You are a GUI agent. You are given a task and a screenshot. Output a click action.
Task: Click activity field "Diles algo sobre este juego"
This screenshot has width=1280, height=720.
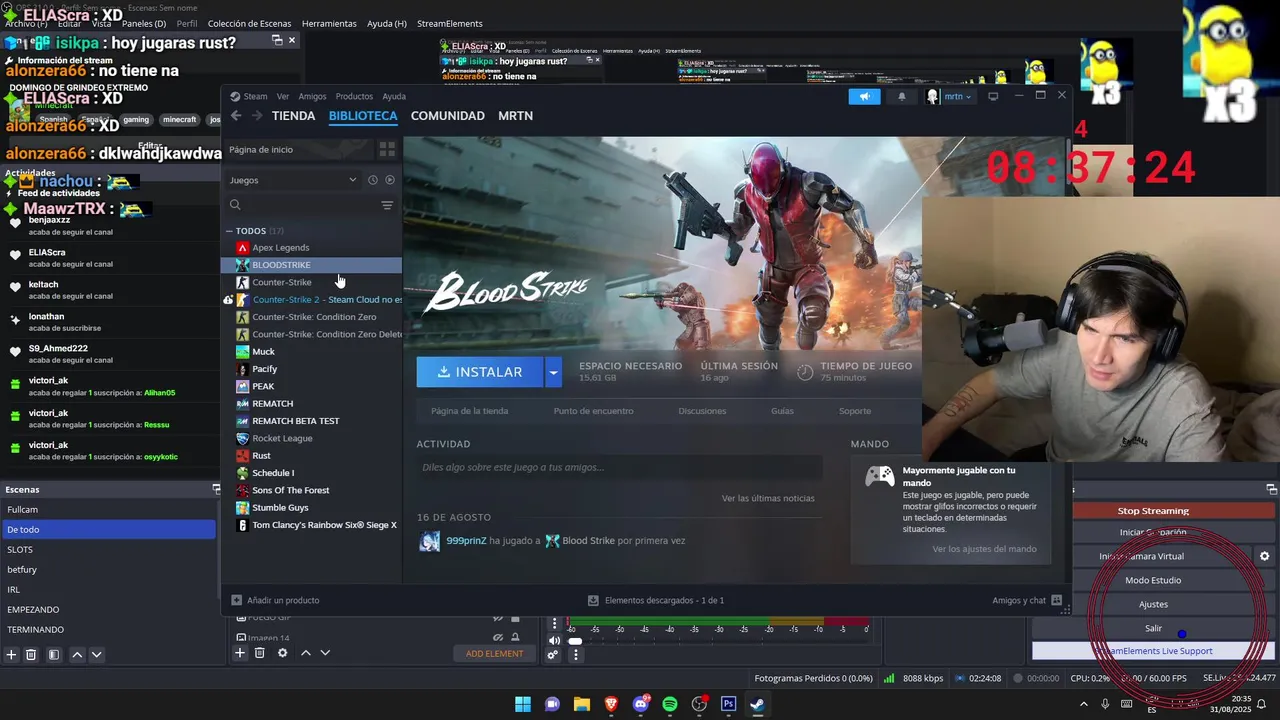pyautogui.click(x=619, y=467)
